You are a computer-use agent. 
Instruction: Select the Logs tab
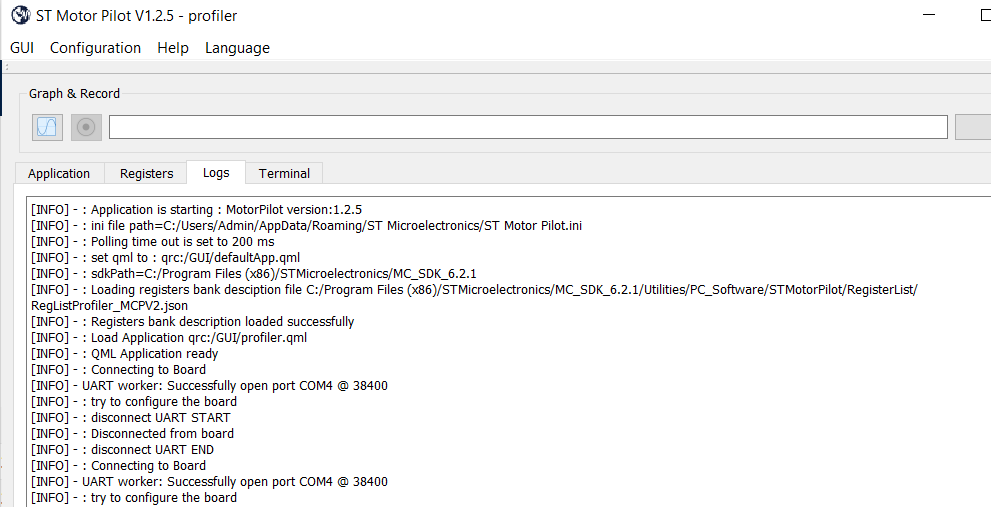[216, 172]
